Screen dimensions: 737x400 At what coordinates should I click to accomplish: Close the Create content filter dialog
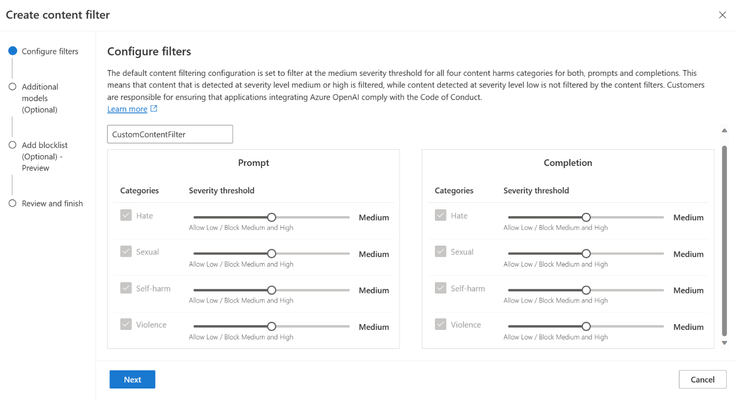[722, 15]
